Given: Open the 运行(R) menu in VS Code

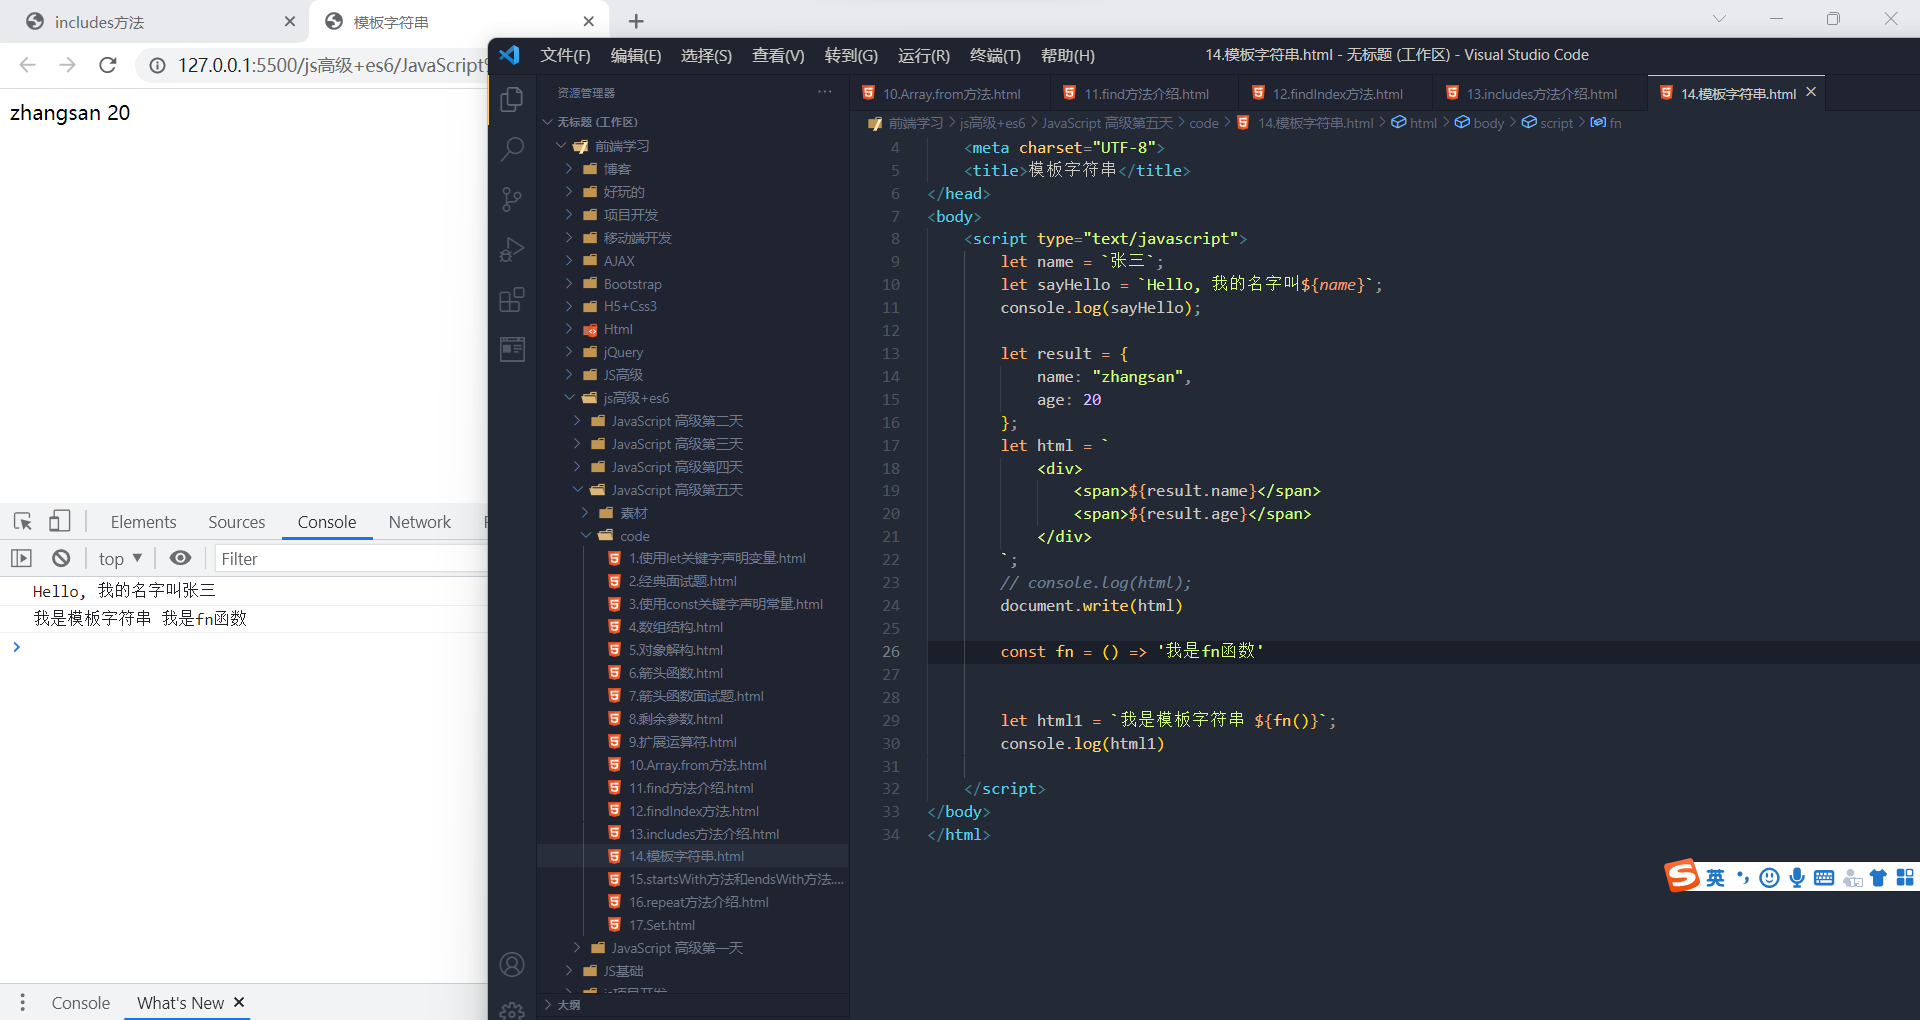Looking at the screenshot, I should 923,56.
